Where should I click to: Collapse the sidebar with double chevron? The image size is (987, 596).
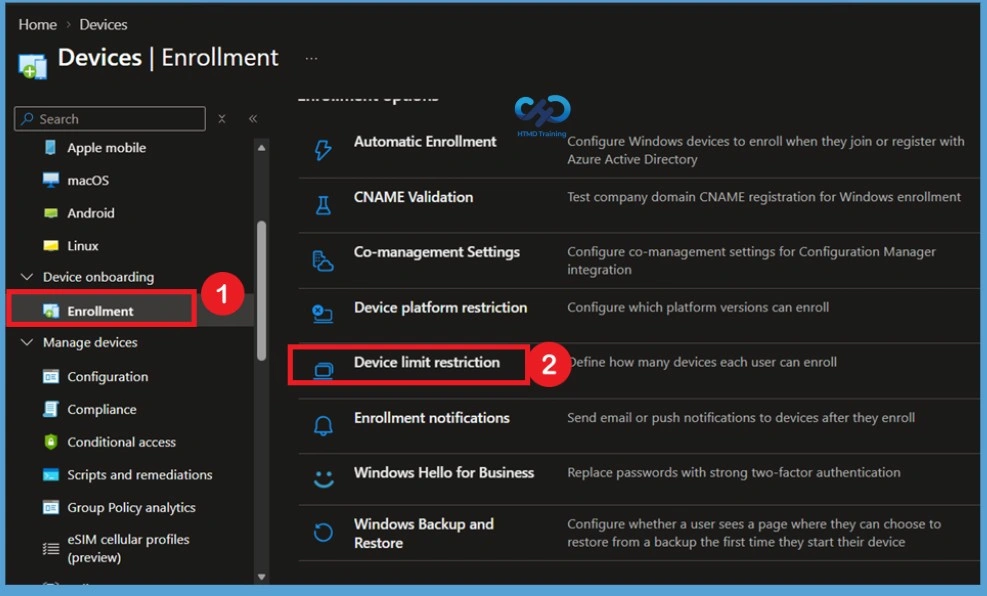pyautogui.click(x=252, y=118)
